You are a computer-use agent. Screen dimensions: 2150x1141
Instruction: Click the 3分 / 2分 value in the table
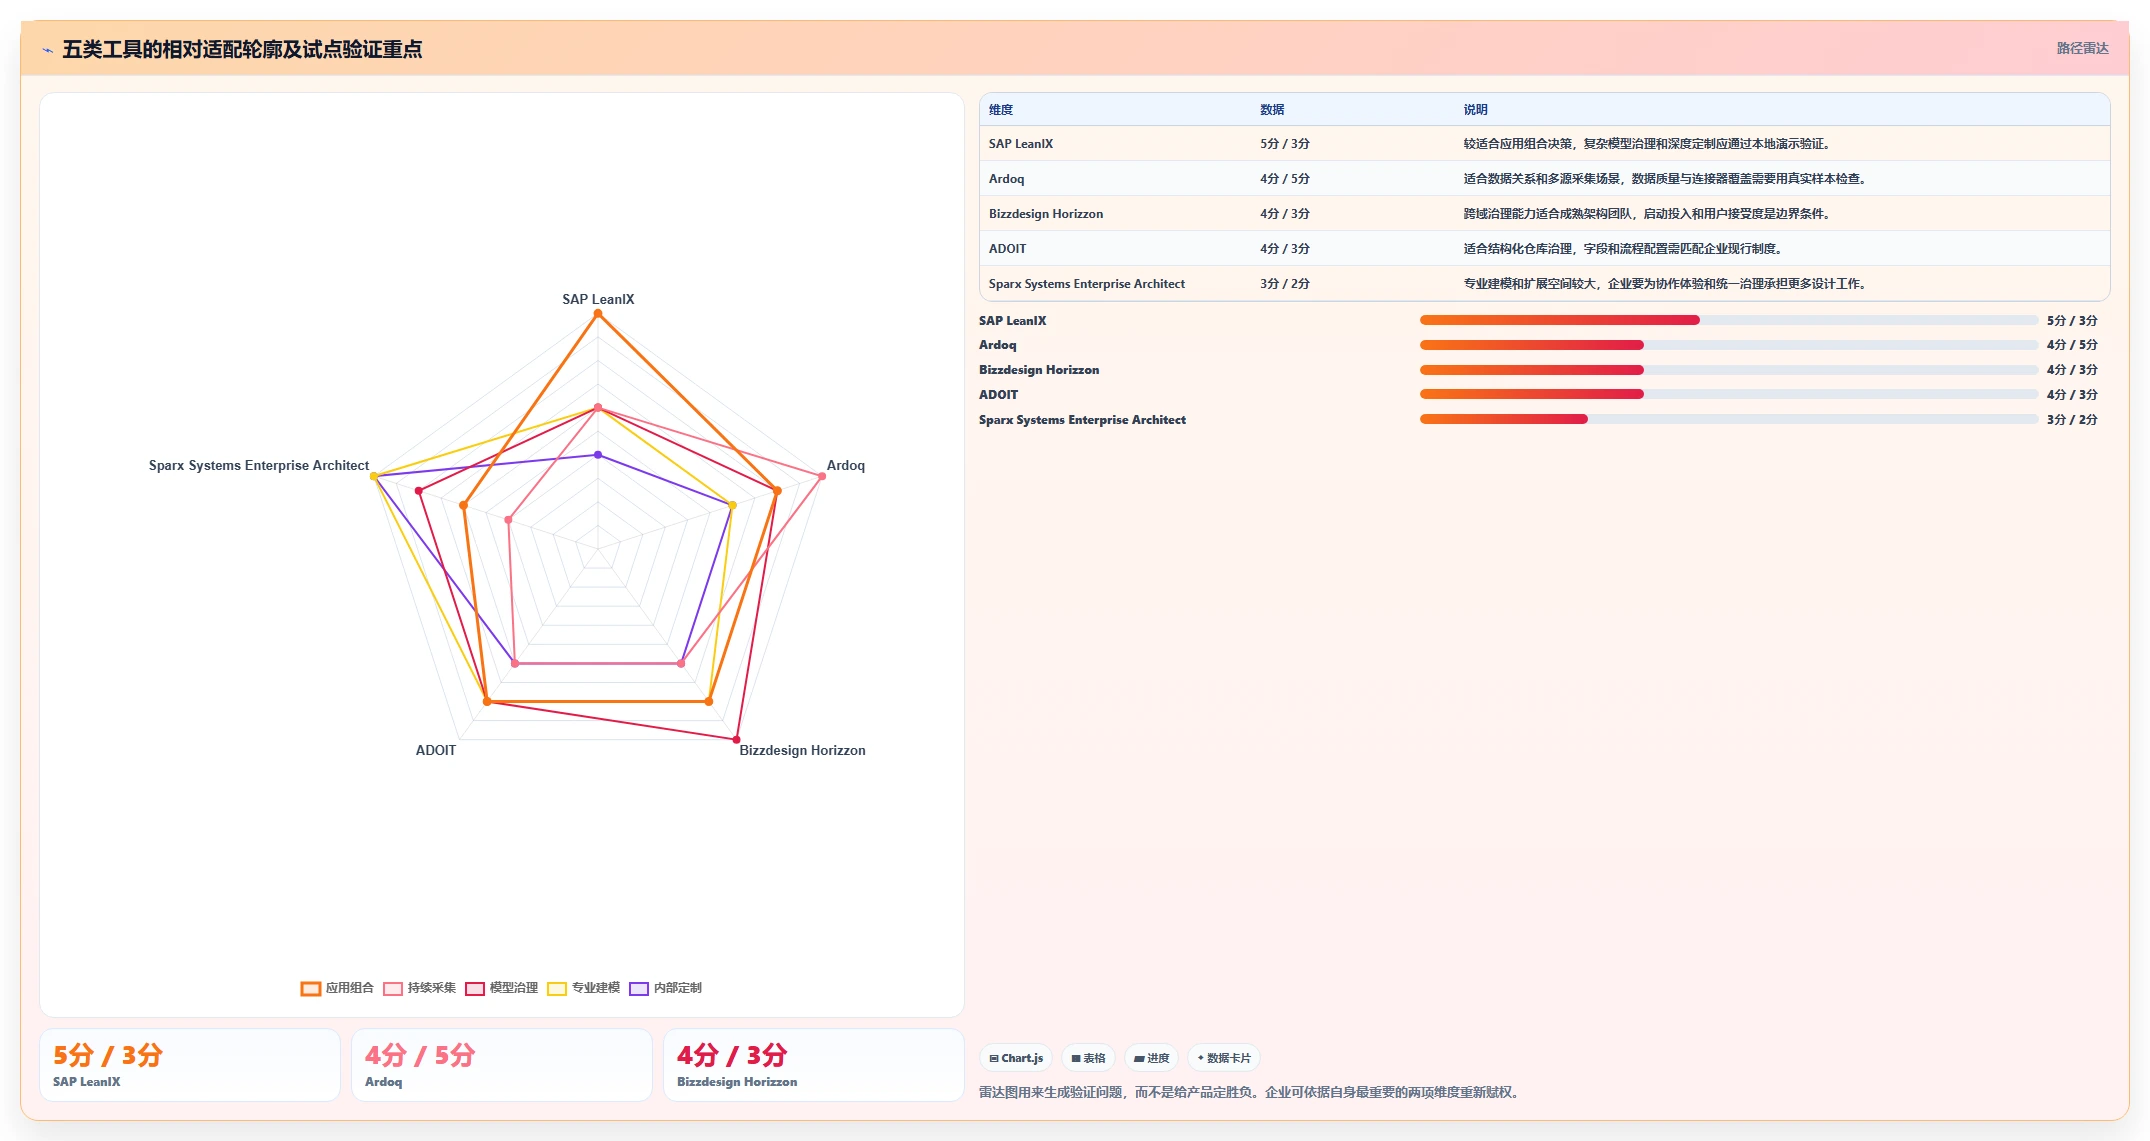[1285, 284]
